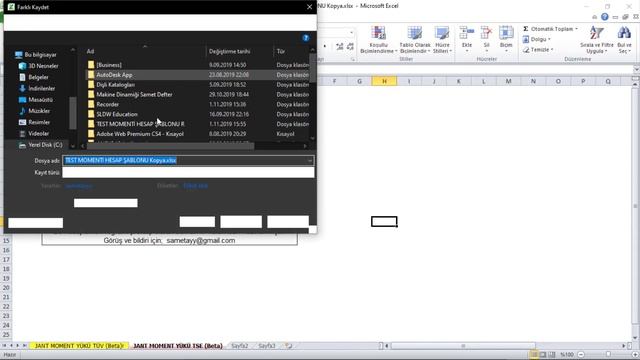Select İndirilenler in navigation pane
This screenshot has height=360, width=640.
[x=37, y=88]
